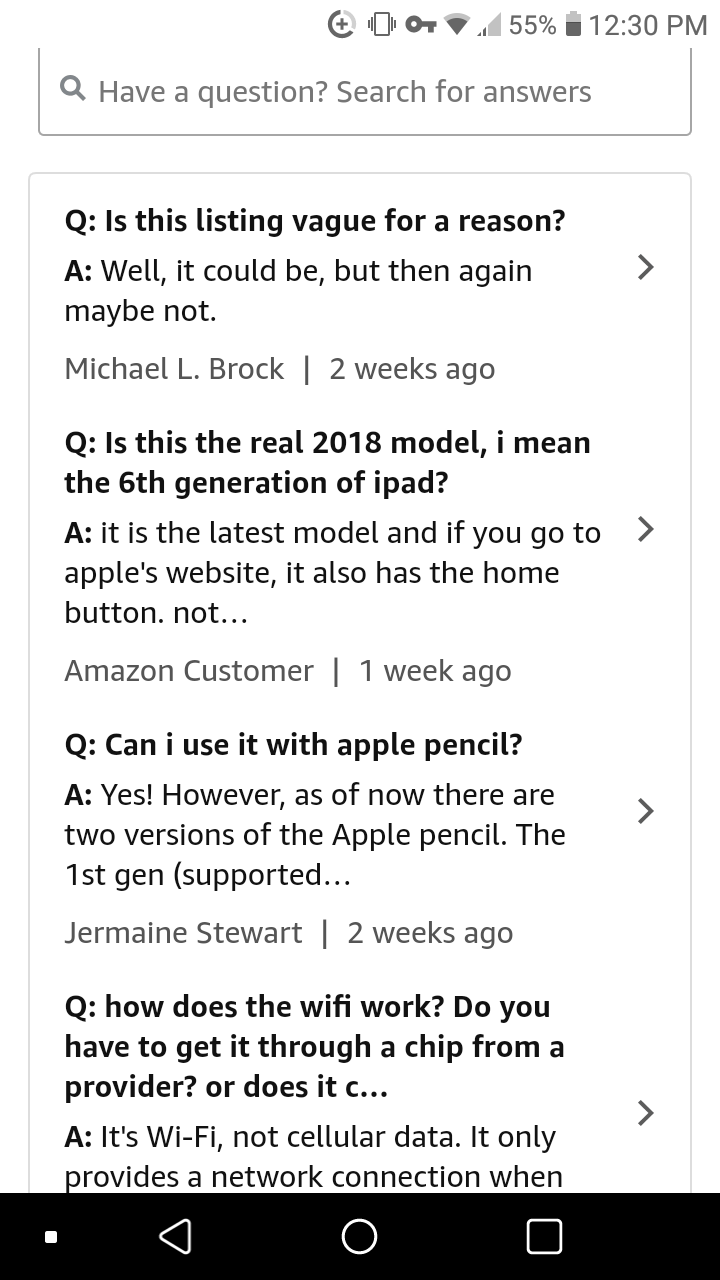Tap answerer name Michael L. Brock

[174, 369]
